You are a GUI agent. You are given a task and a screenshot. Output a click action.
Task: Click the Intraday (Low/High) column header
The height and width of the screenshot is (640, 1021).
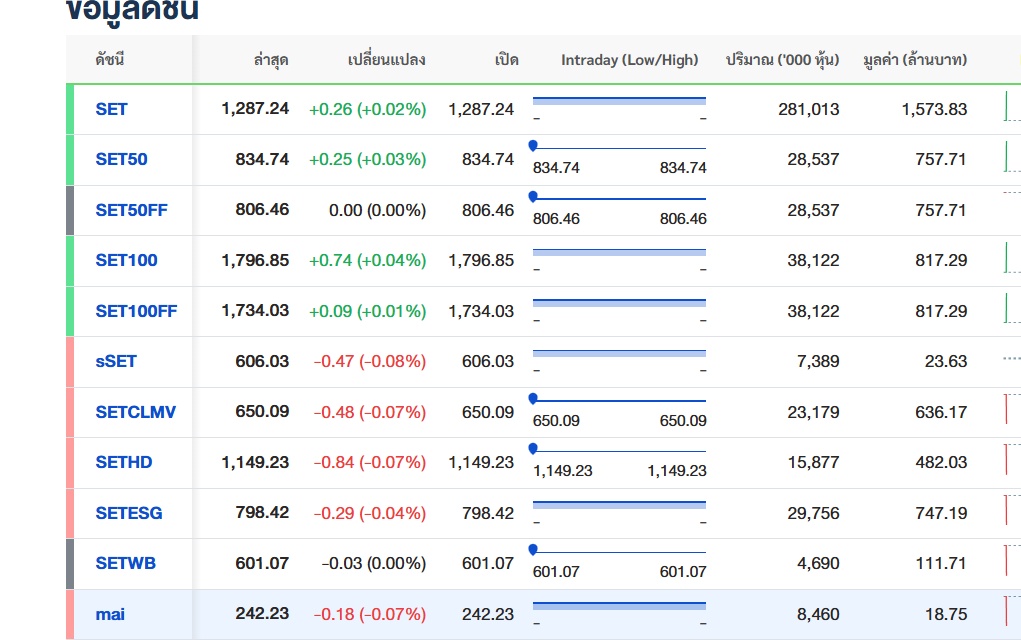(x=629, y=60)
